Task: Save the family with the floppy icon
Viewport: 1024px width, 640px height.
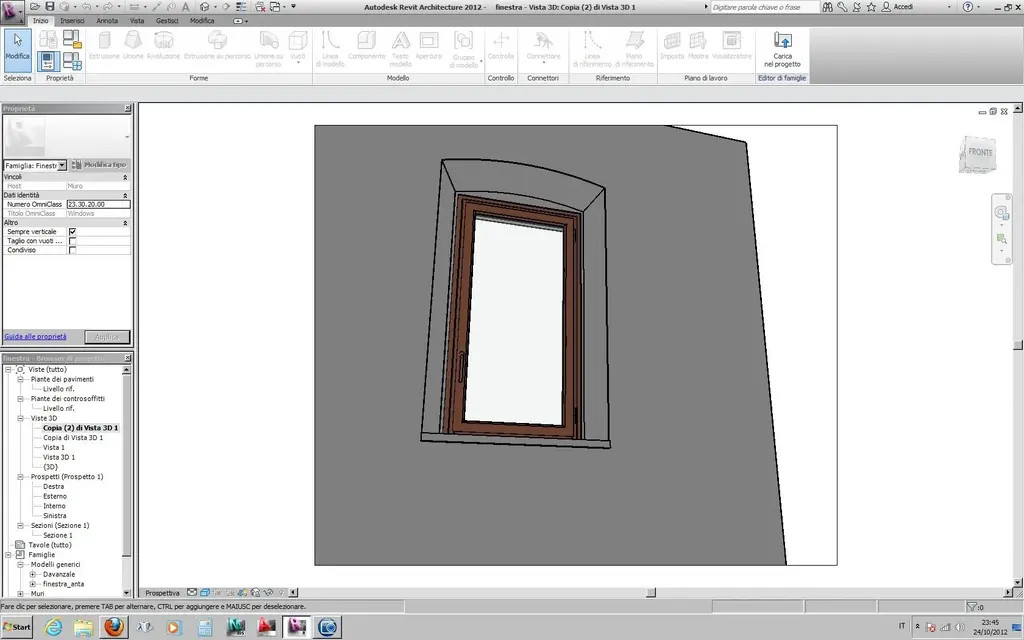Action: point(50,7)
